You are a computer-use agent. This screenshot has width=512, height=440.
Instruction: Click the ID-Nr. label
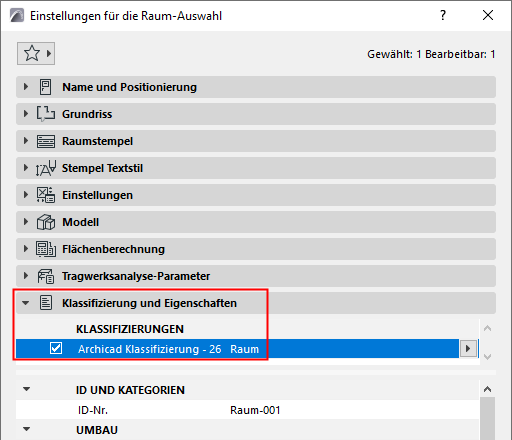[93, 410]
